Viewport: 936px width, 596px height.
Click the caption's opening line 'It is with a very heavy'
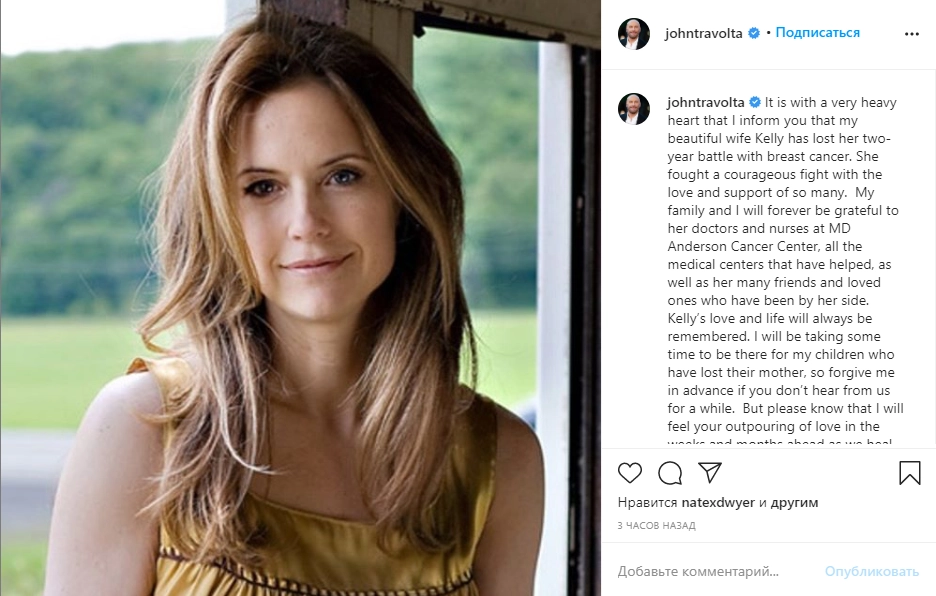[x=831, y=102]
